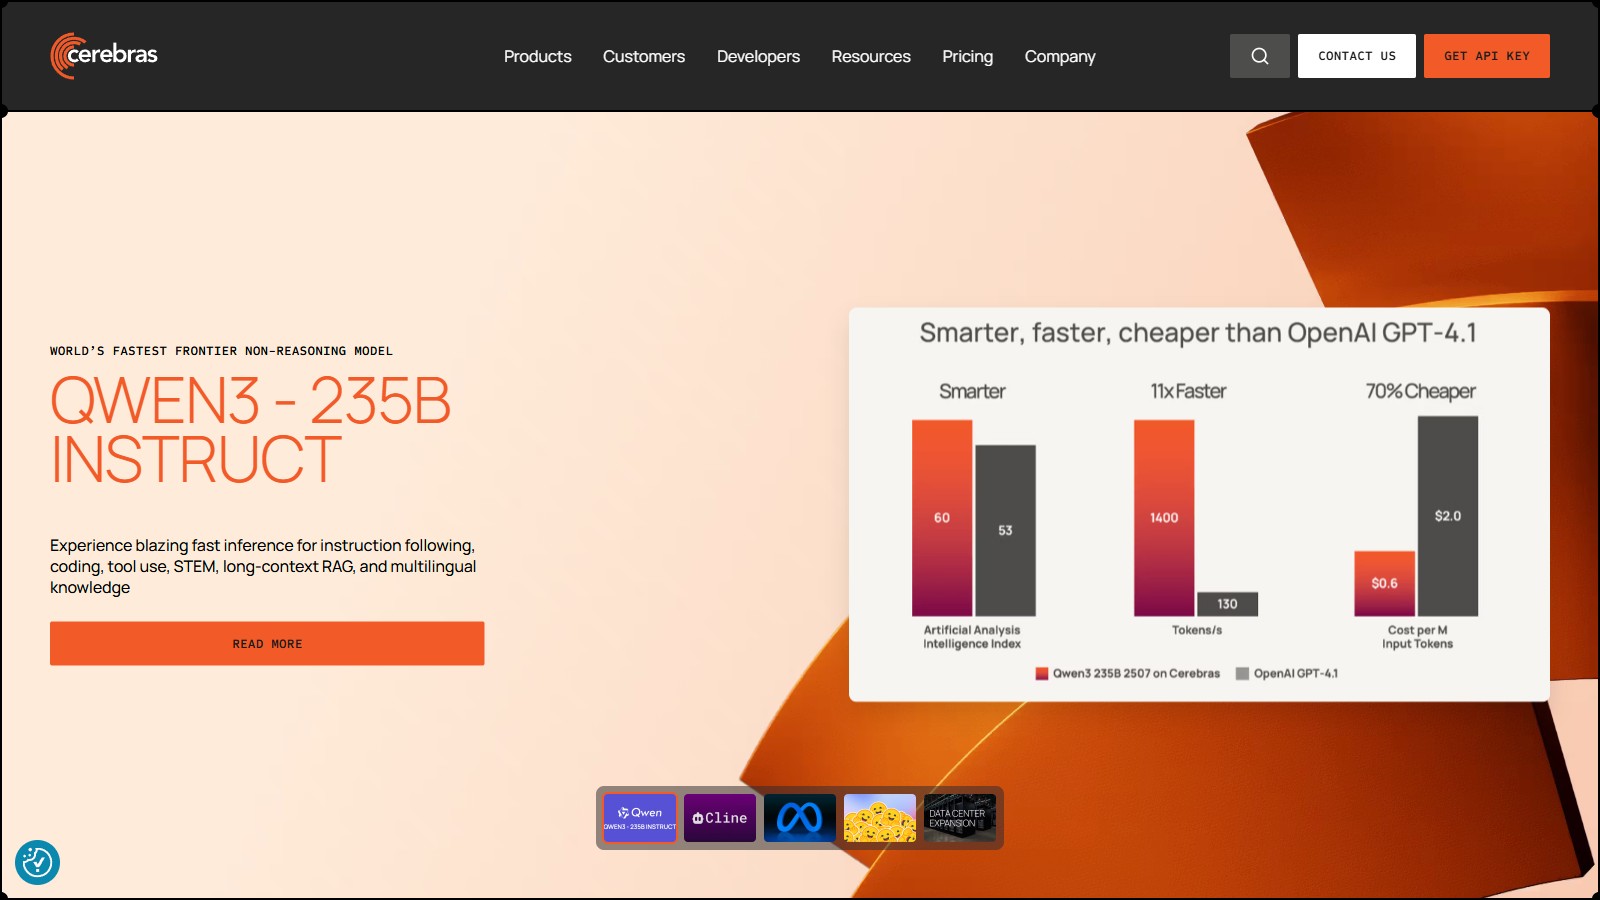The width and height of the screenshot is (1600, 900).
Task: Expand the Developers nav dropdown
Action: click(x=758, y=56)
